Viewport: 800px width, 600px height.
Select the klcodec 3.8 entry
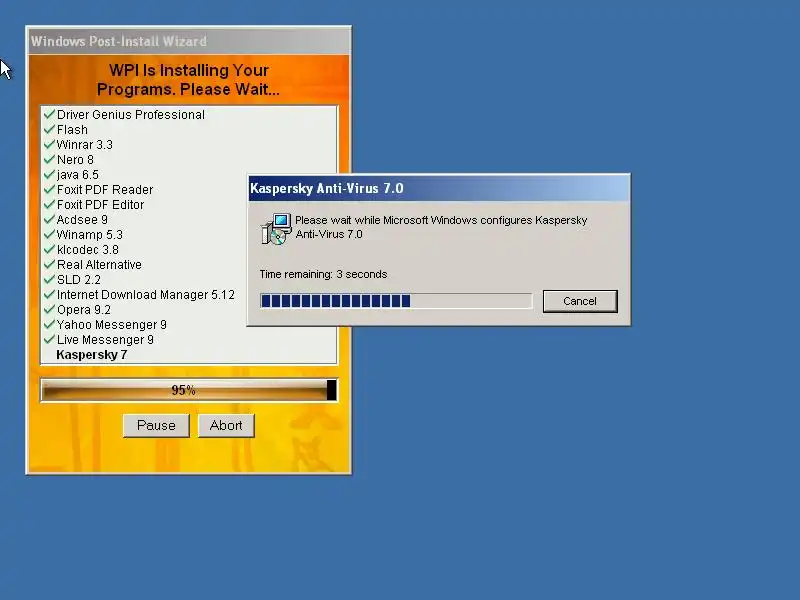tap(88, 250)
